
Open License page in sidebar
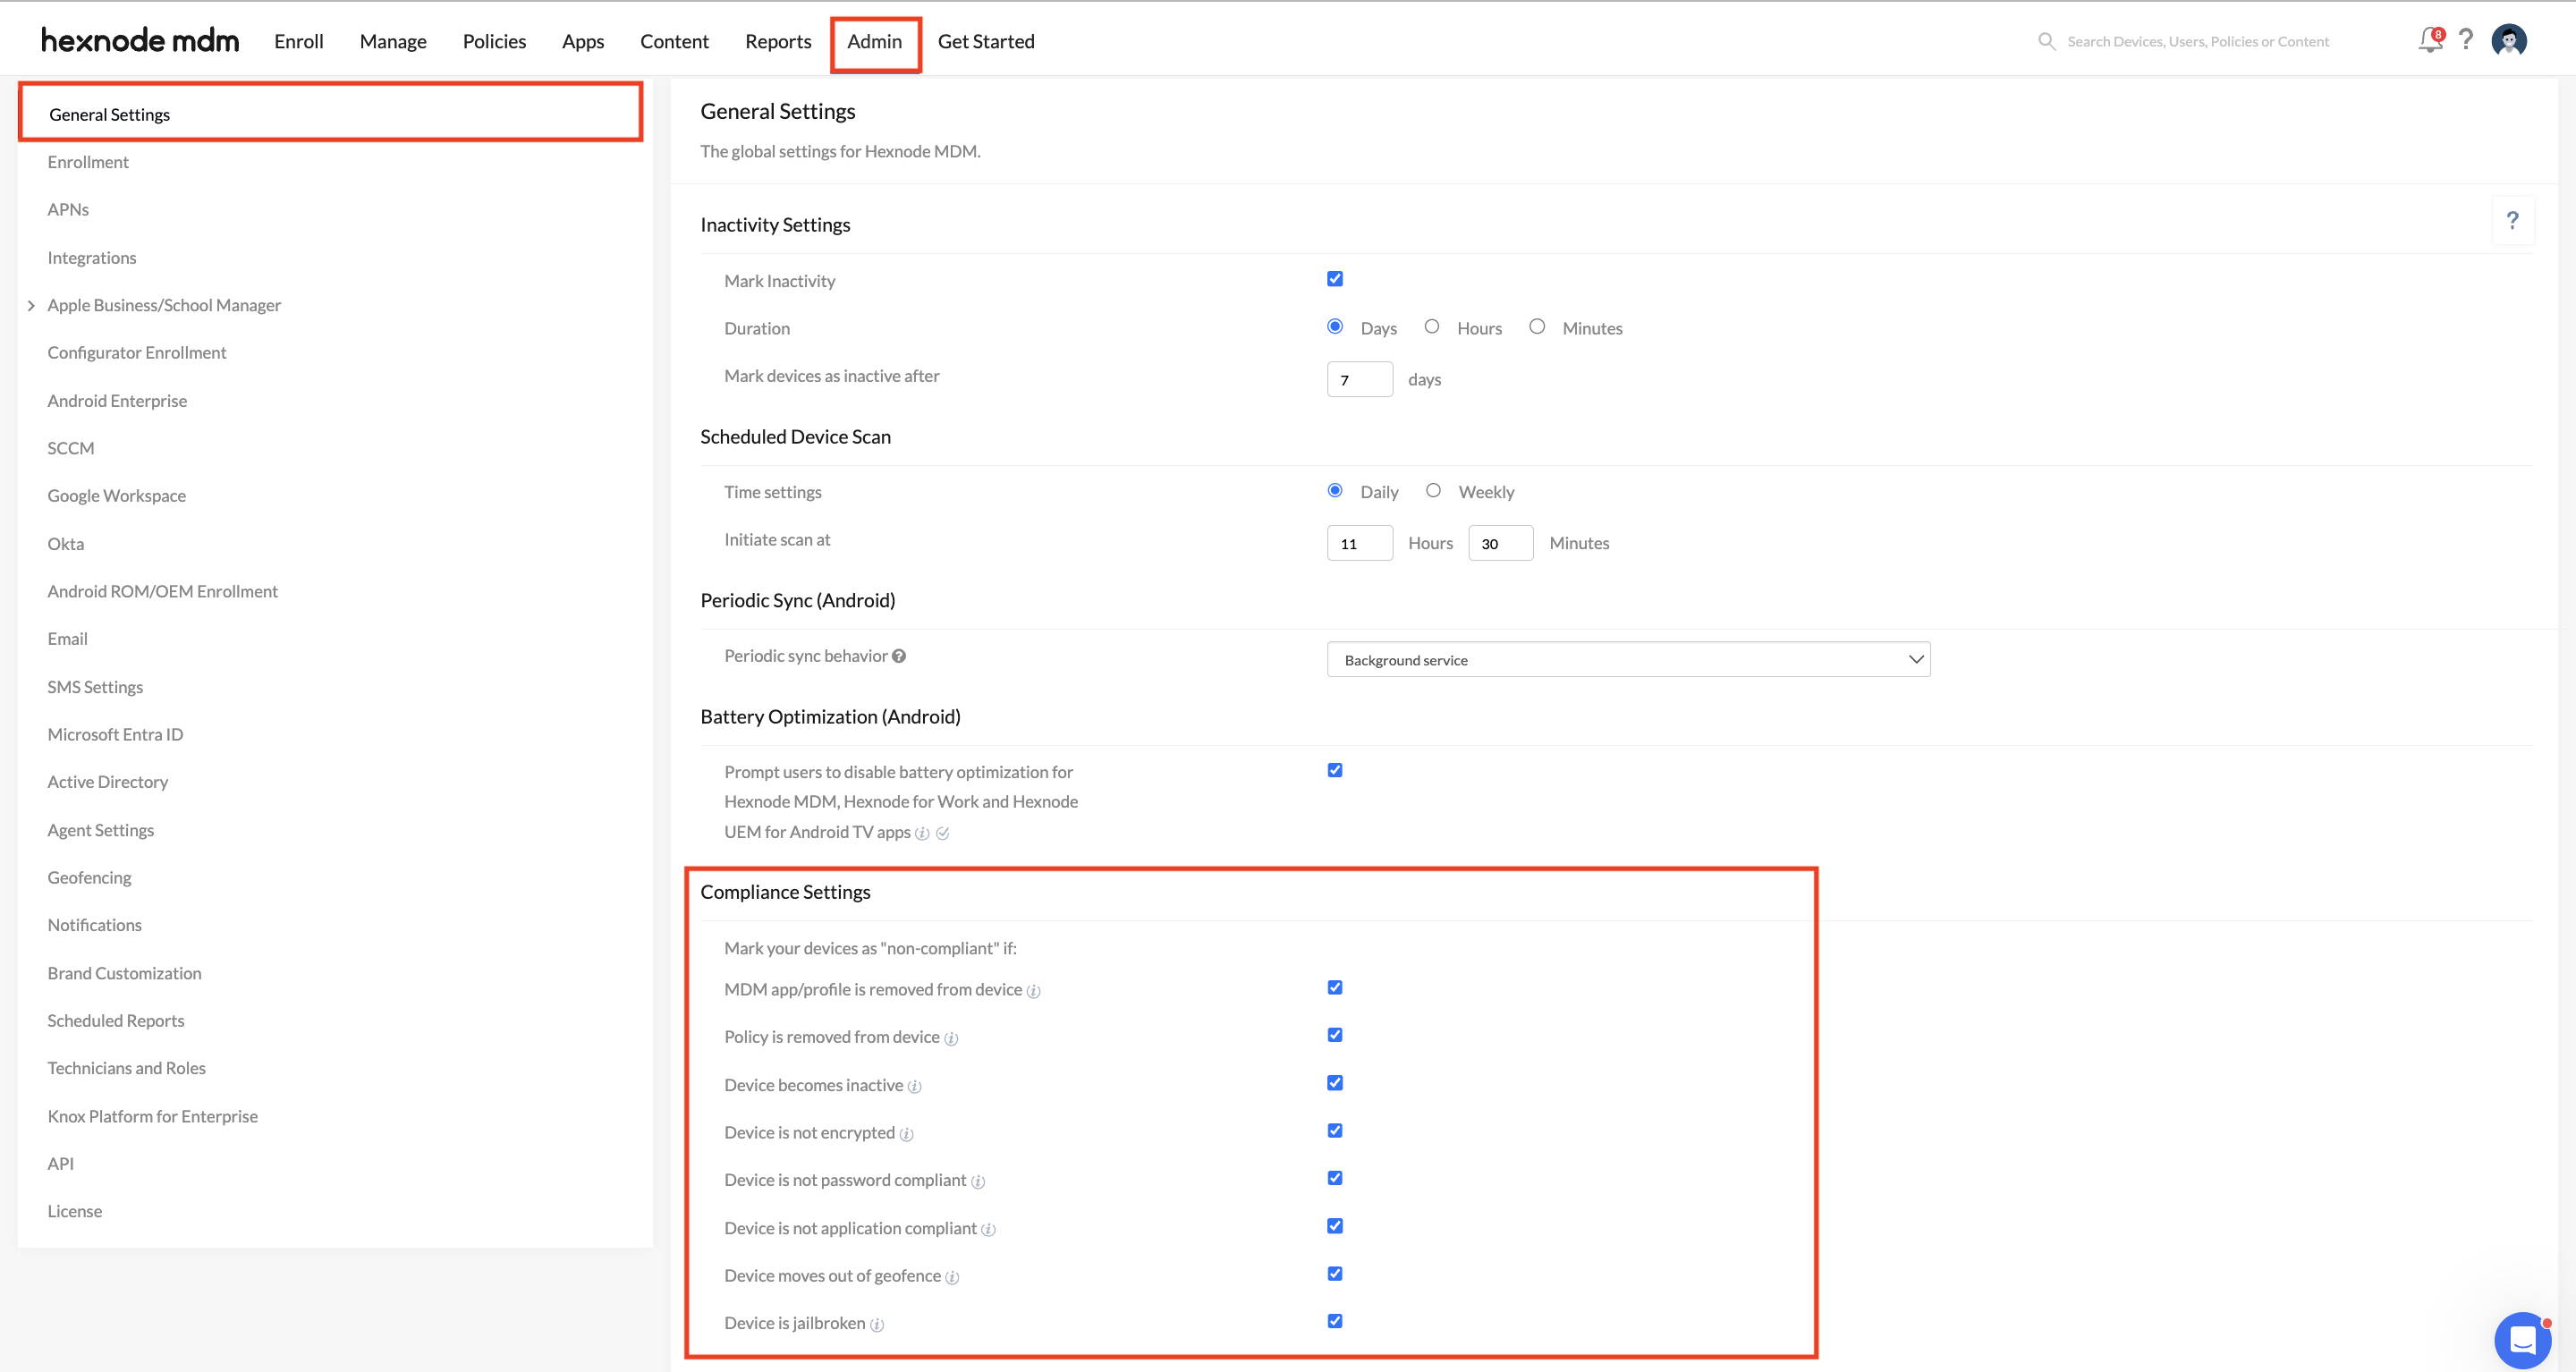pyautogui.click(x=75, y=1212)
